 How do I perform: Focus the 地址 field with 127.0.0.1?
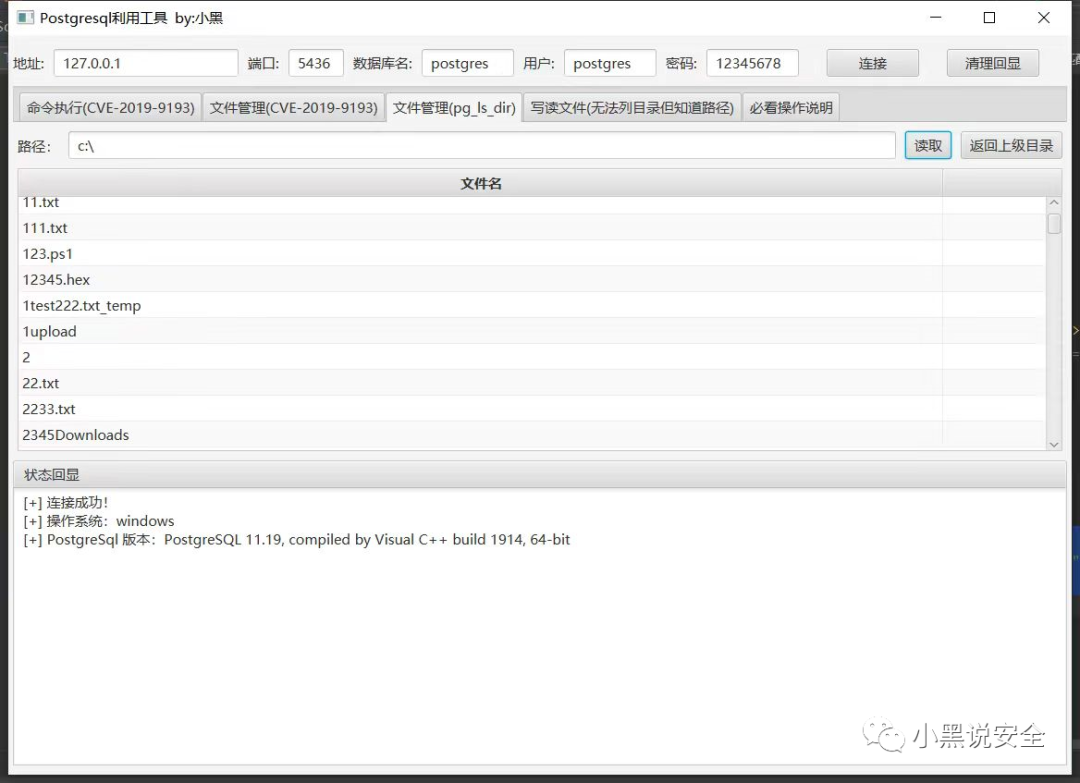[x=146, y=63]
